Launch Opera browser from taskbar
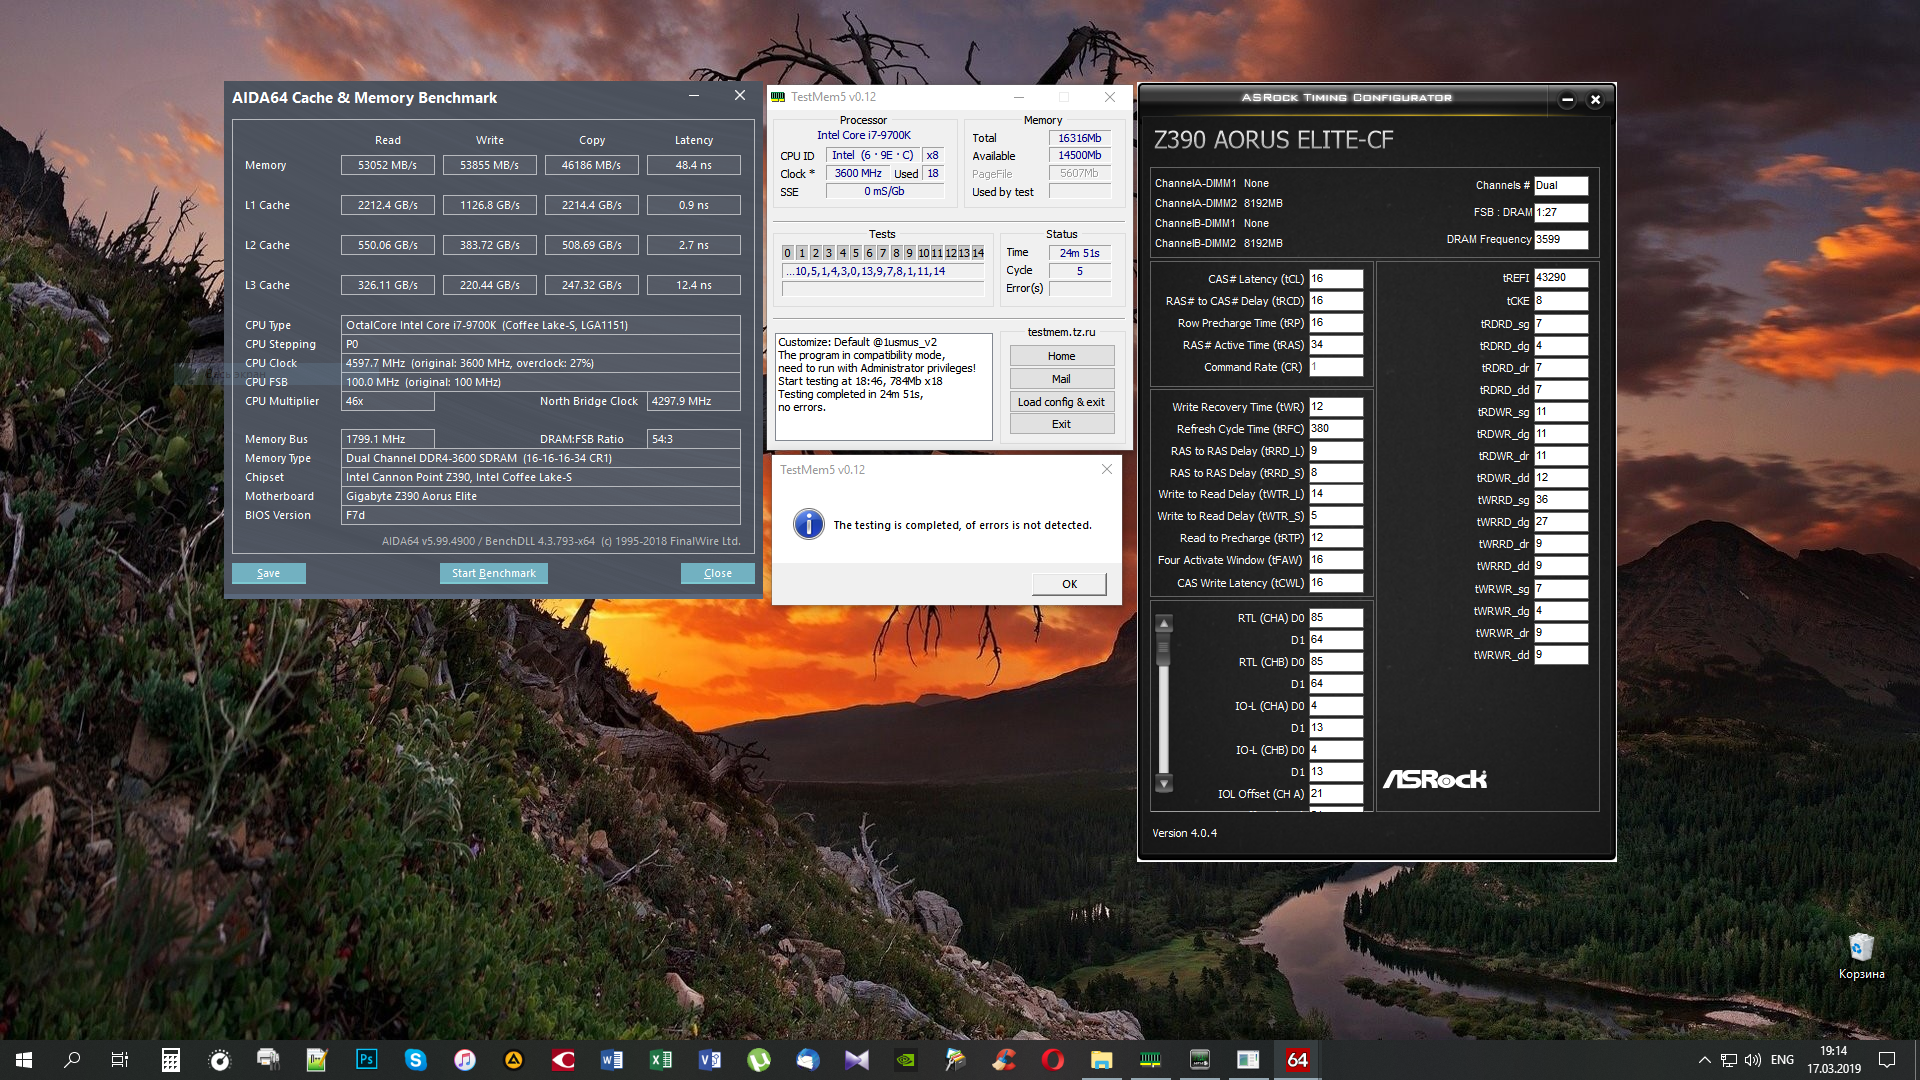 tap(1052, 1059)
